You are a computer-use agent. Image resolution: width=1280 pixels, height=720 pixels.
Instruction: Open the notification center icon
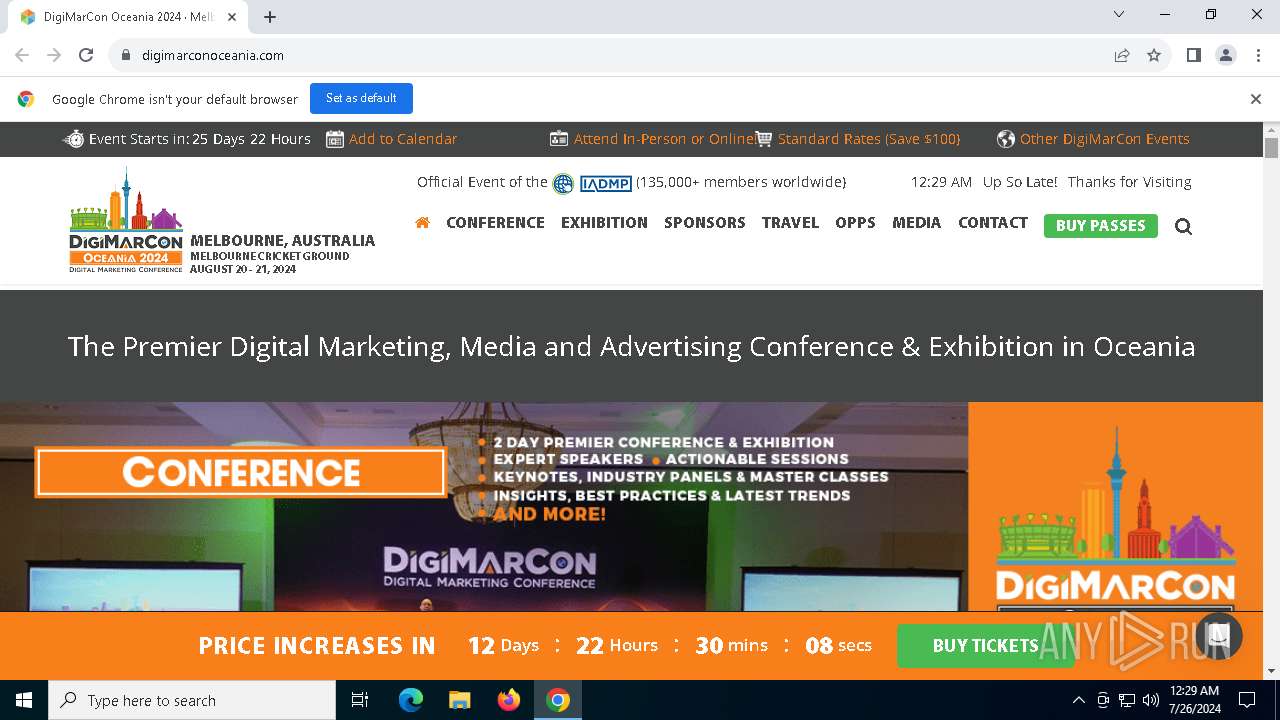click(1247, 700)
